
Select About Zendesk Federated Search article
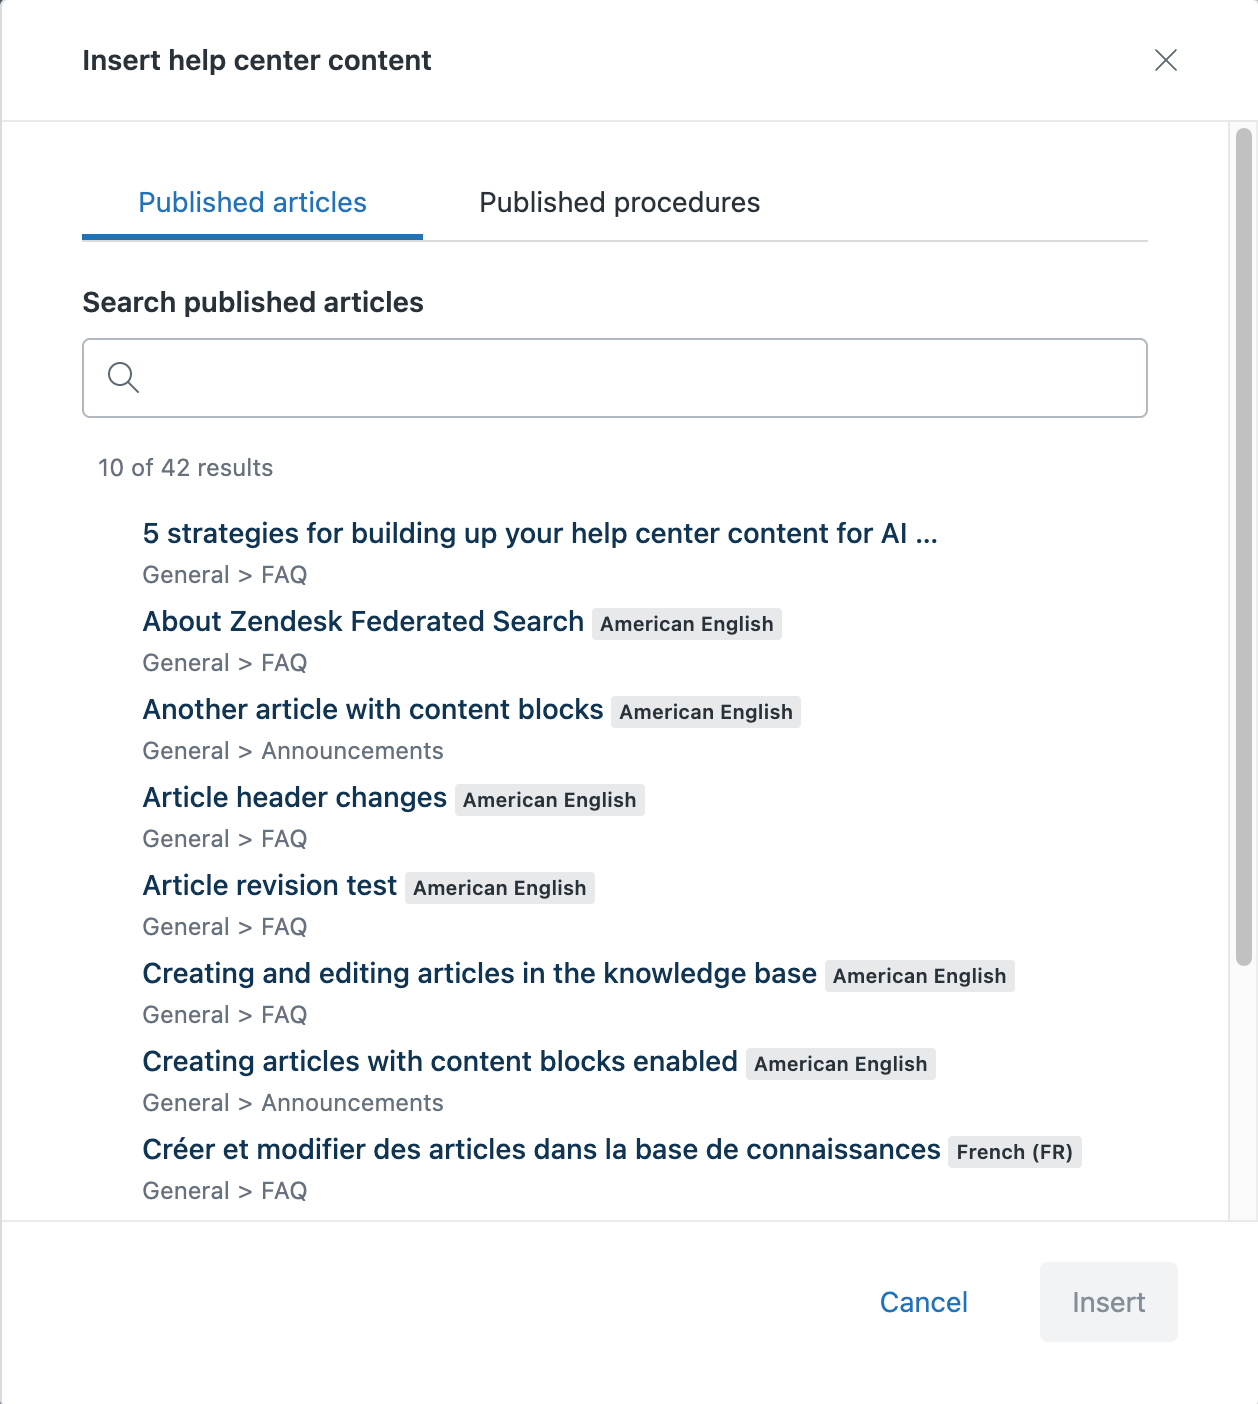pyautogui.click(x=363, y=622)
